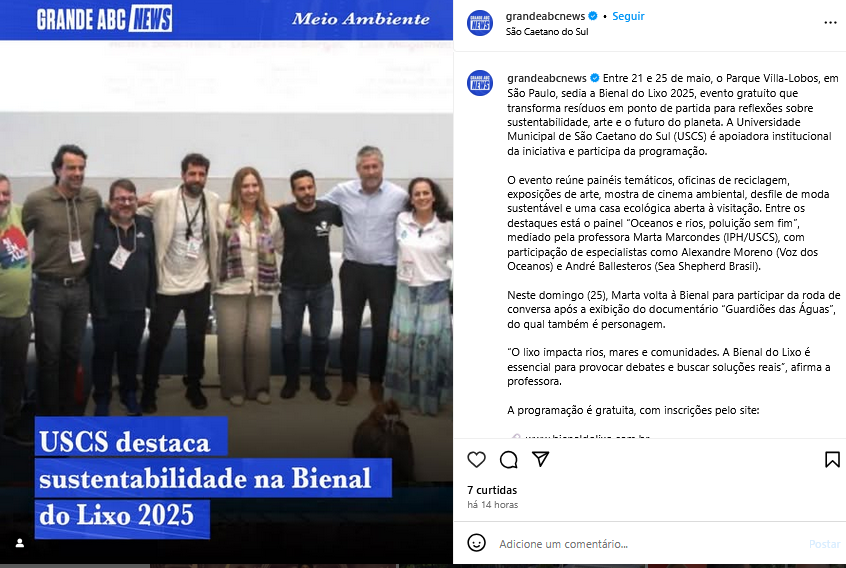Viewport: 846px width, 568px height.
Task: Save the post with the bookmark icon
Action: pos(832,460)
